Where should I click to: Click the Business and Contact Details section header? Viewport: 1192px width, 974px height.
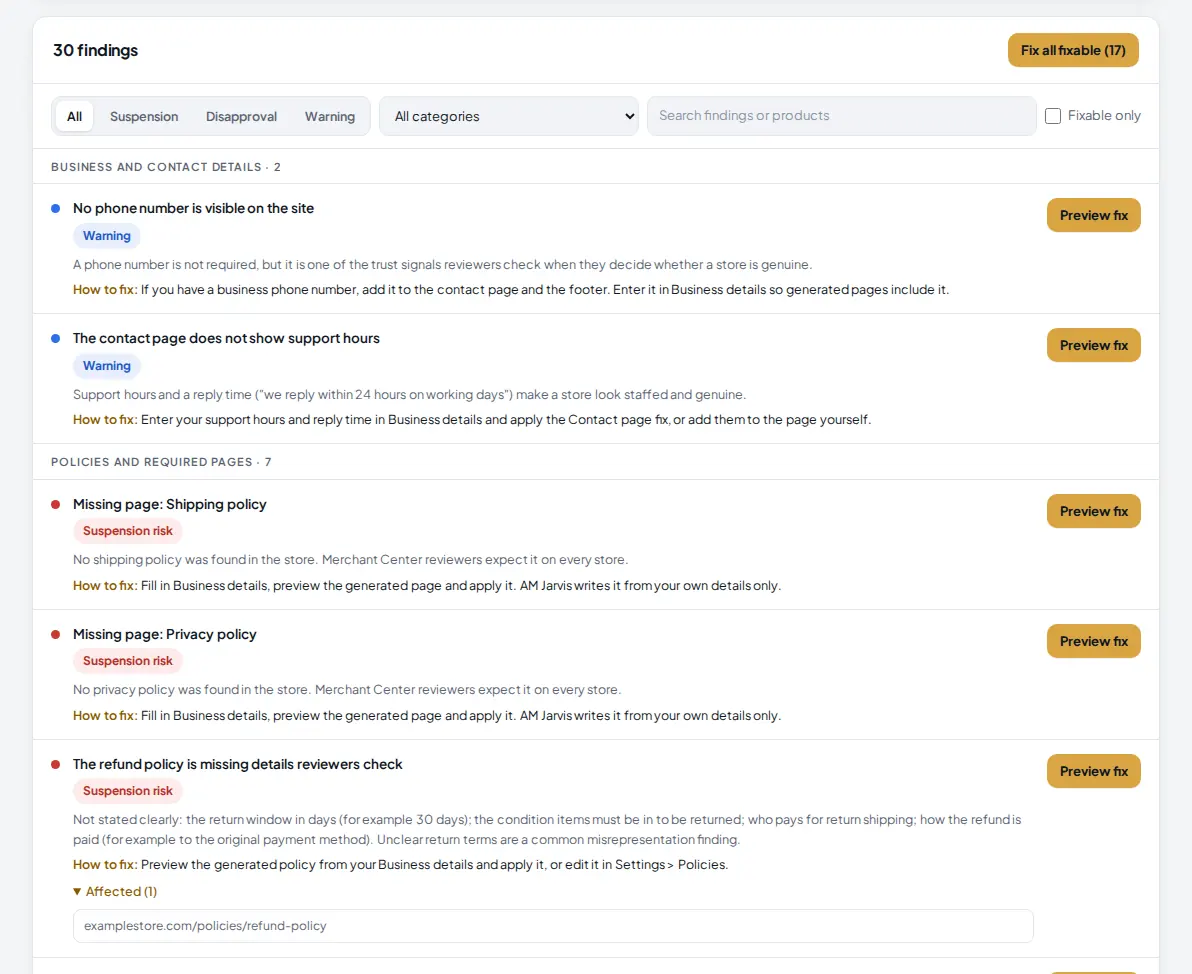pos(166,167)
